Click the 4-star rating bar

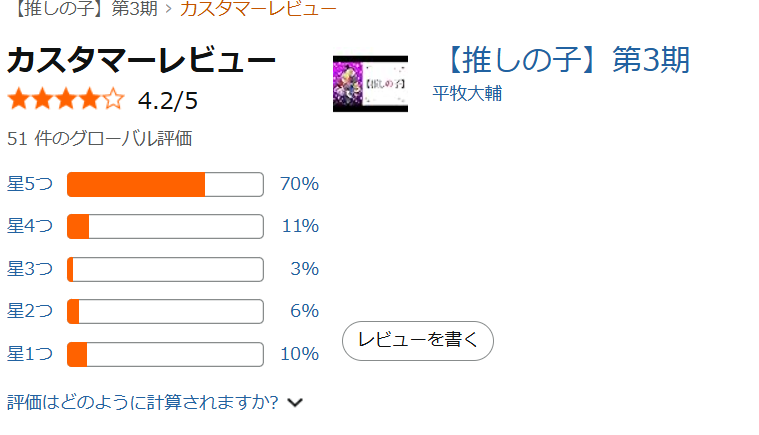click(x=165, y=226)
